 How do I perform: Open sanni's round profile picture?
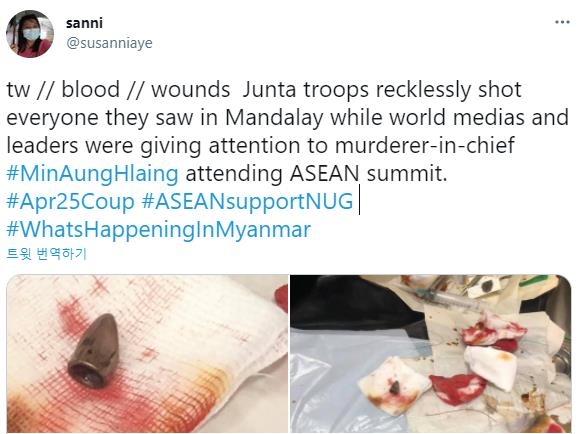[x=29, y=34]
